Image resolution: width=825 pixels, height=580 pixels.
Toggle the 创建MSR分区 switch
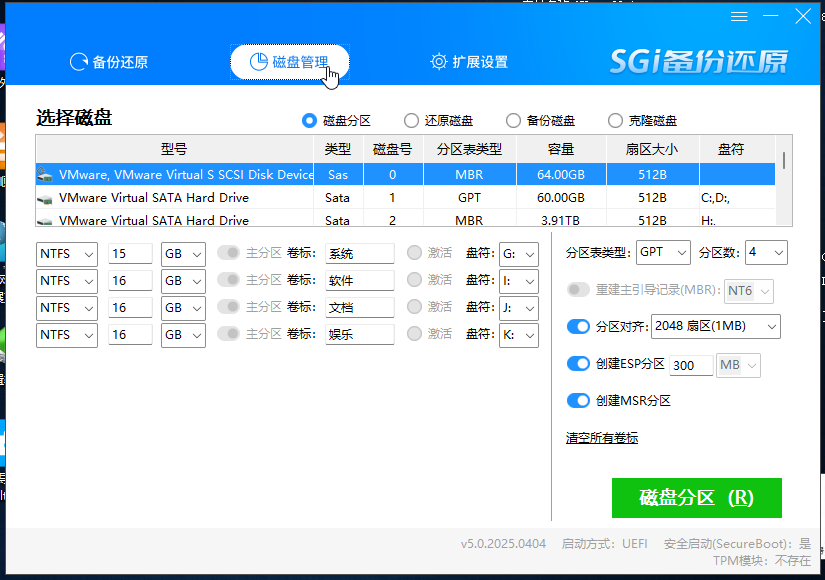[x=578, y=401]
